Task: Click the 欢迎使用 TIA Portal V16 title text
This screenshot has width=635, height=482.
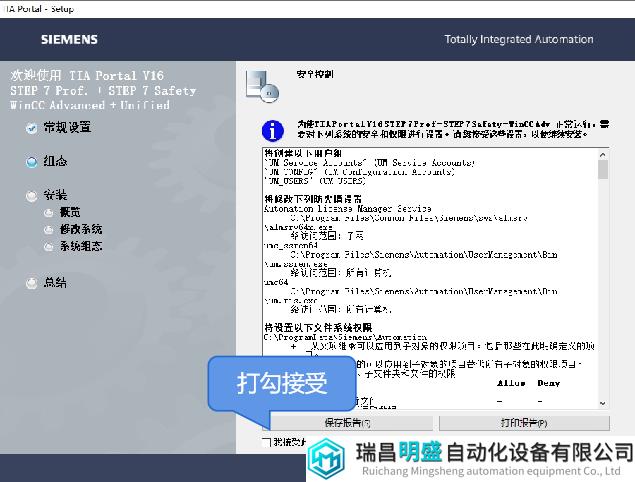Action: click(x=87, y=75)
